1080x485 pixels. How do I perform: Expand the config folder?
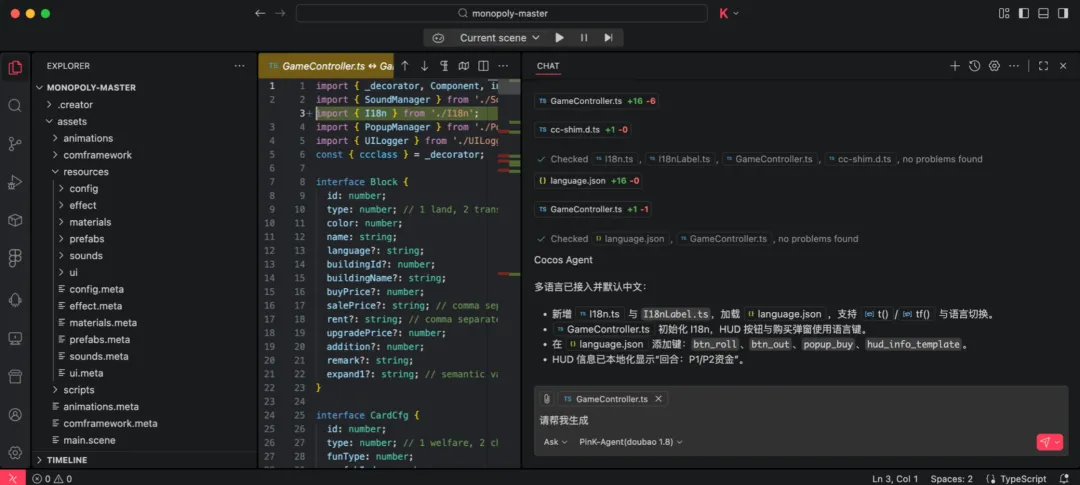pyautogui.click(x=83, y=188)
